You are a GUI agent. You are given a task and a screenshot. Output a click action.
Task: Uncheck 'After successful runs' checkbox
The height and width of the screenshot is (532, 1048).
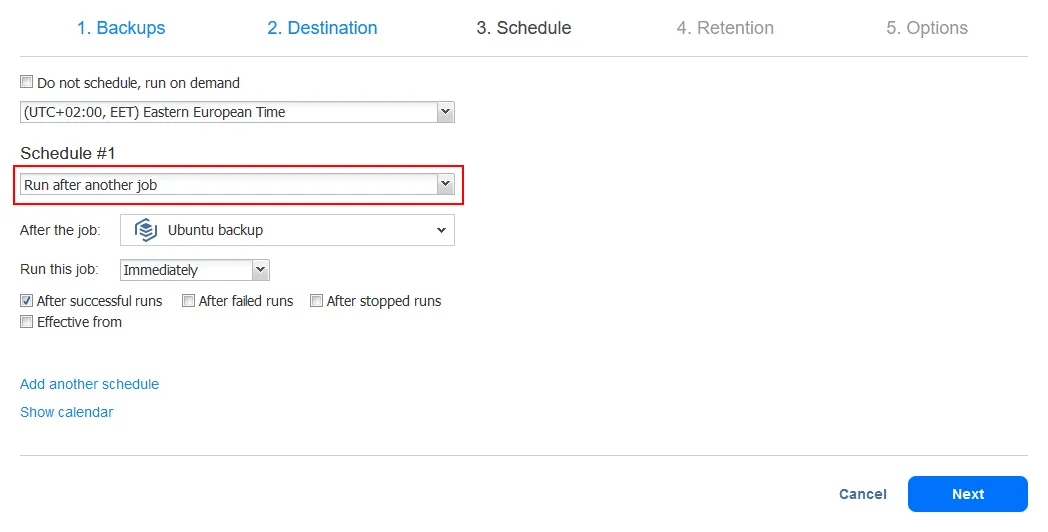[x=27, y=301]
